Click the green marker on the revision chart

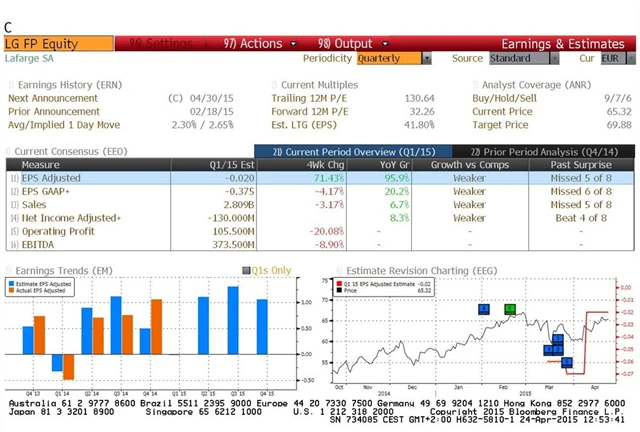(x=510, y=309)
